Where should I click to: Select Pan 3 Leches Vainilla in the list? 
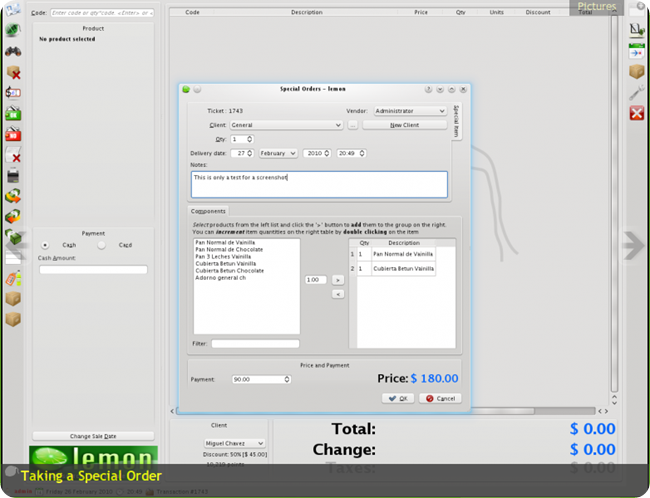223,257
